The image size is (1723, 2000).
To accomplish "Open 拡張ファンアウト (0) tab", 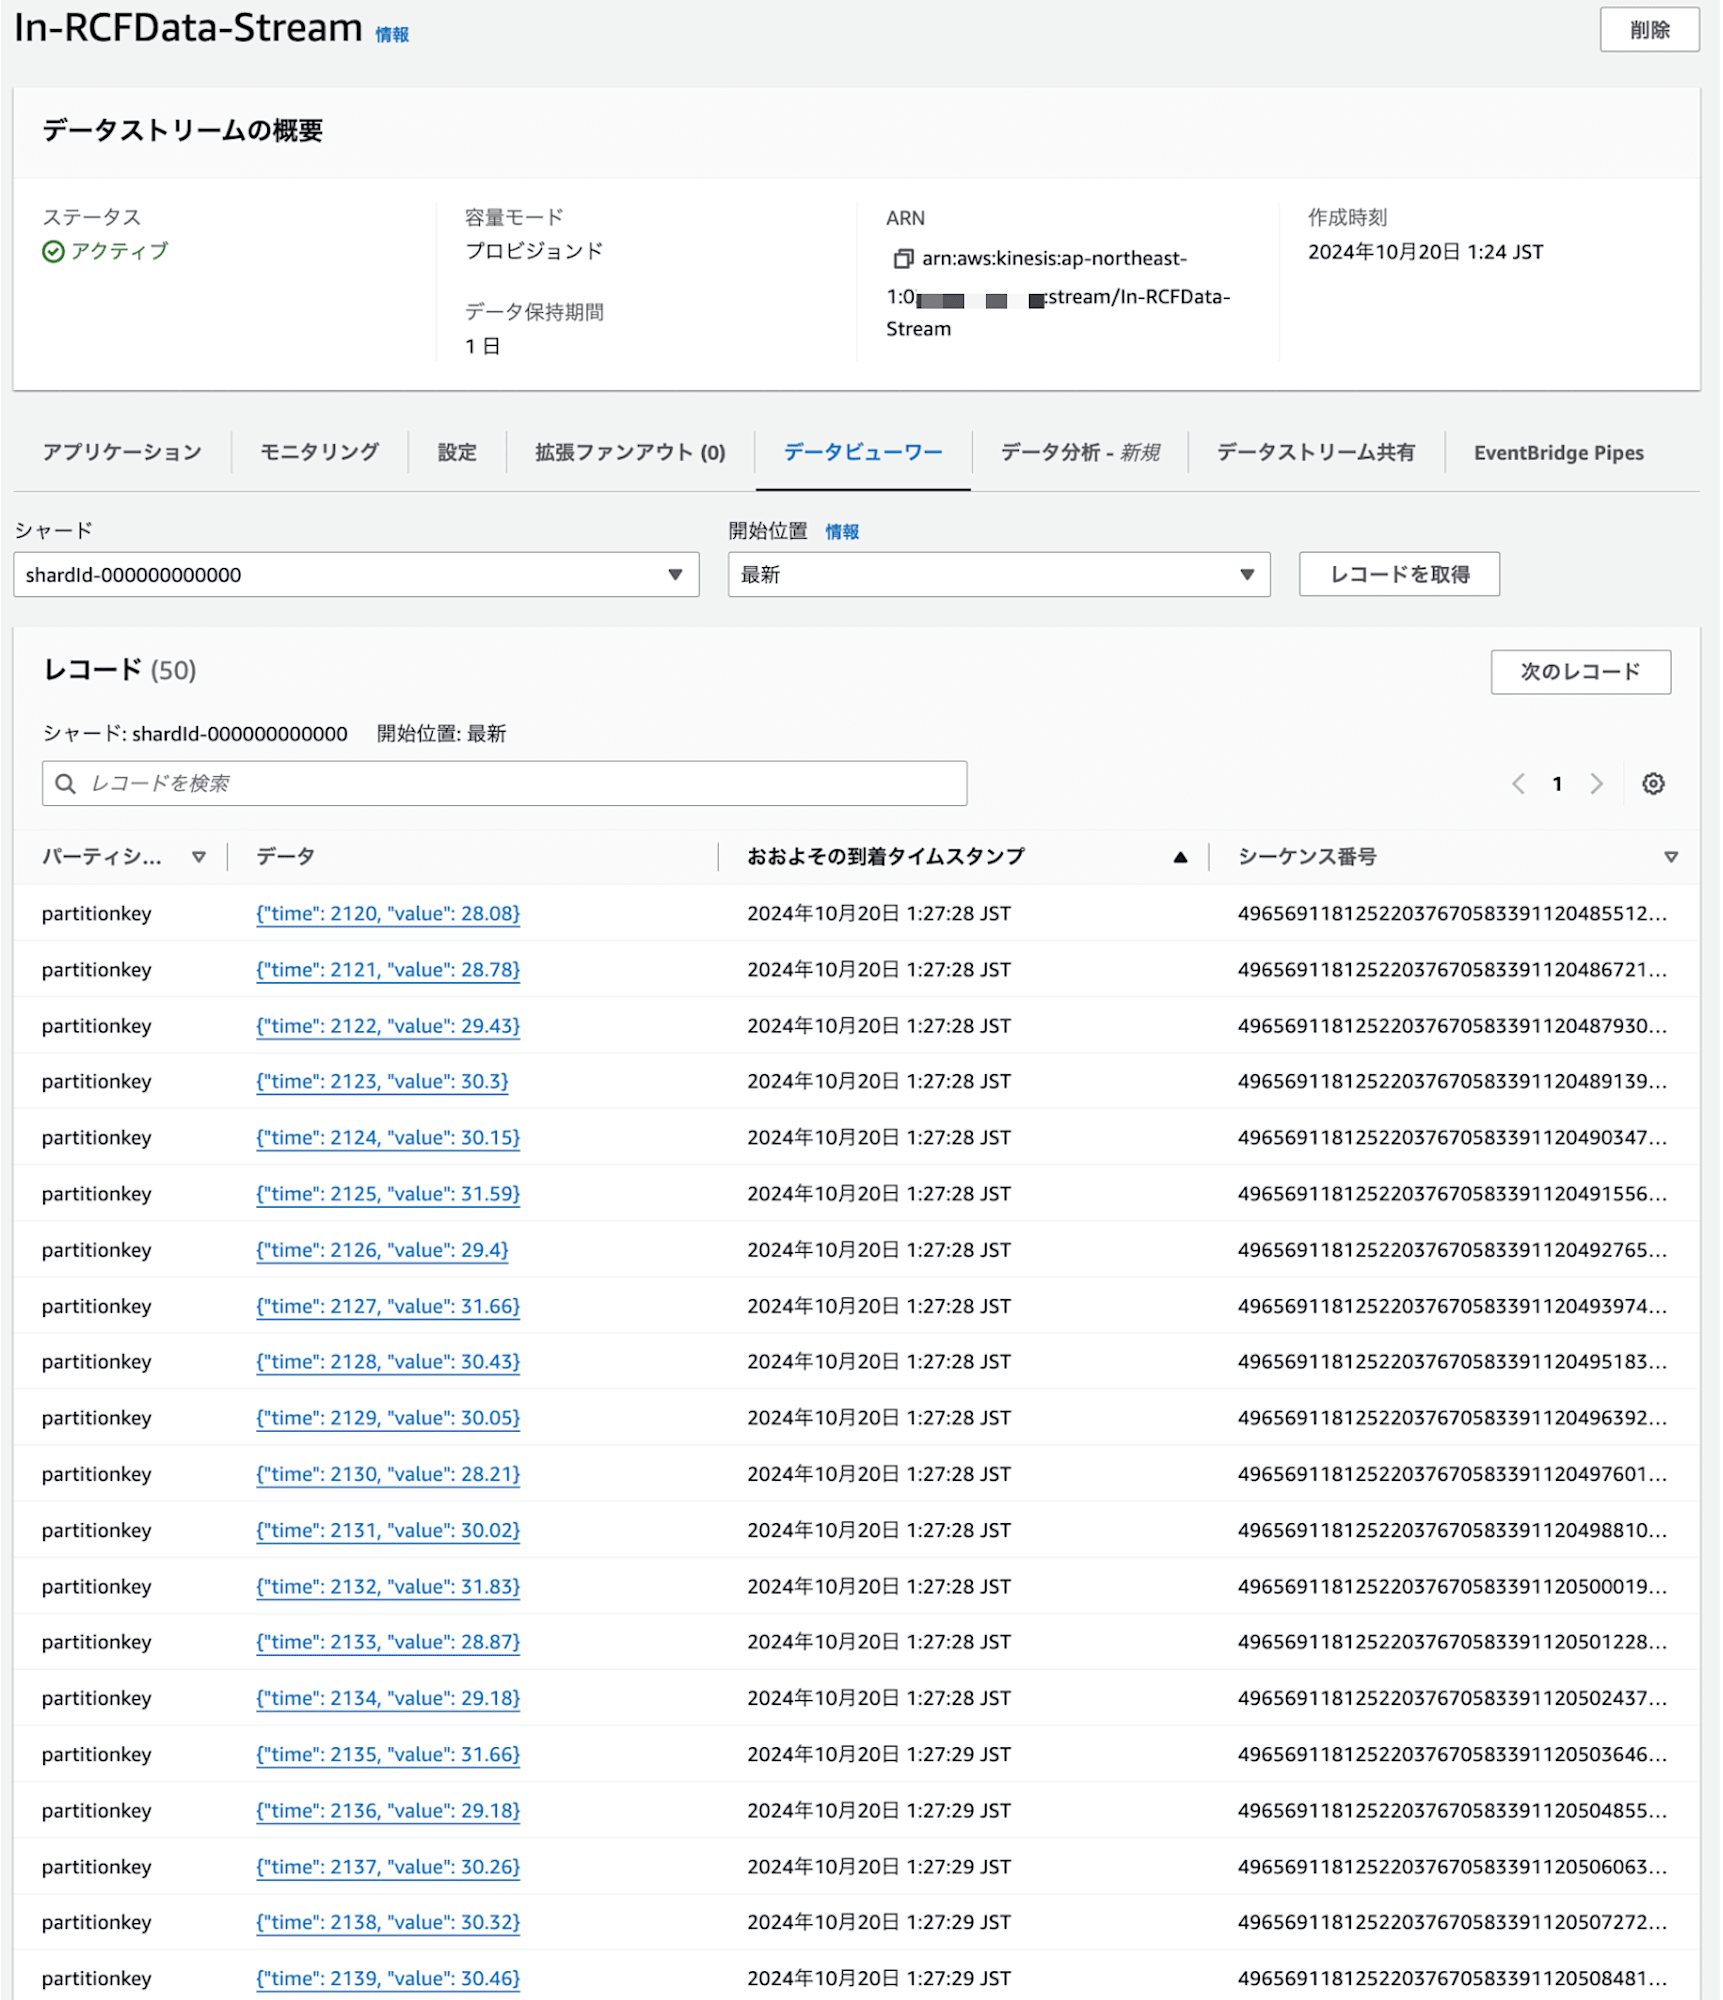I will [631, 453].
